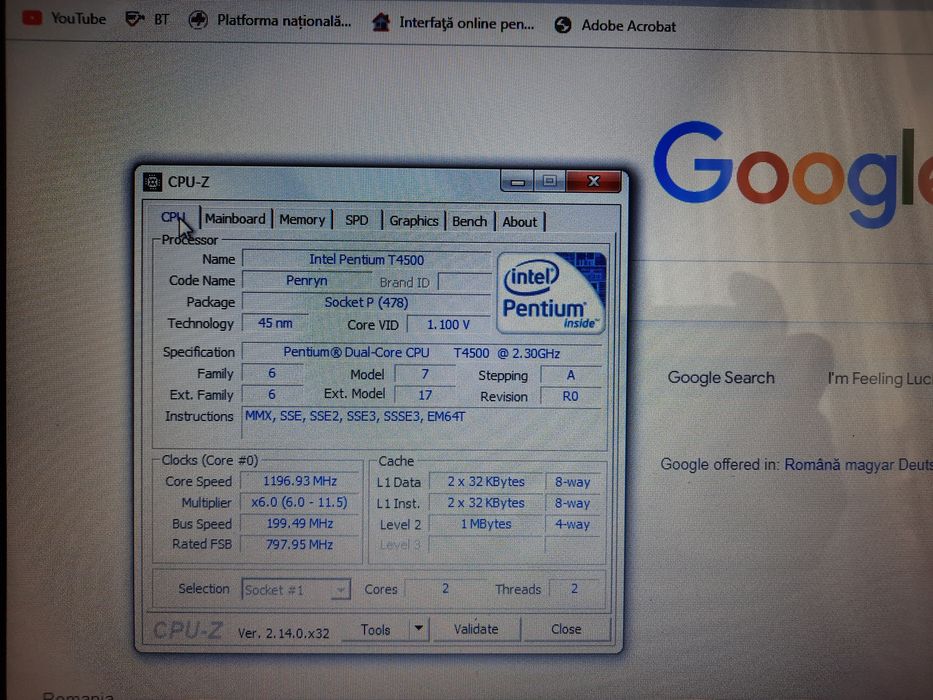Click the Package value Socket P (478)

[x=367, y=302]
